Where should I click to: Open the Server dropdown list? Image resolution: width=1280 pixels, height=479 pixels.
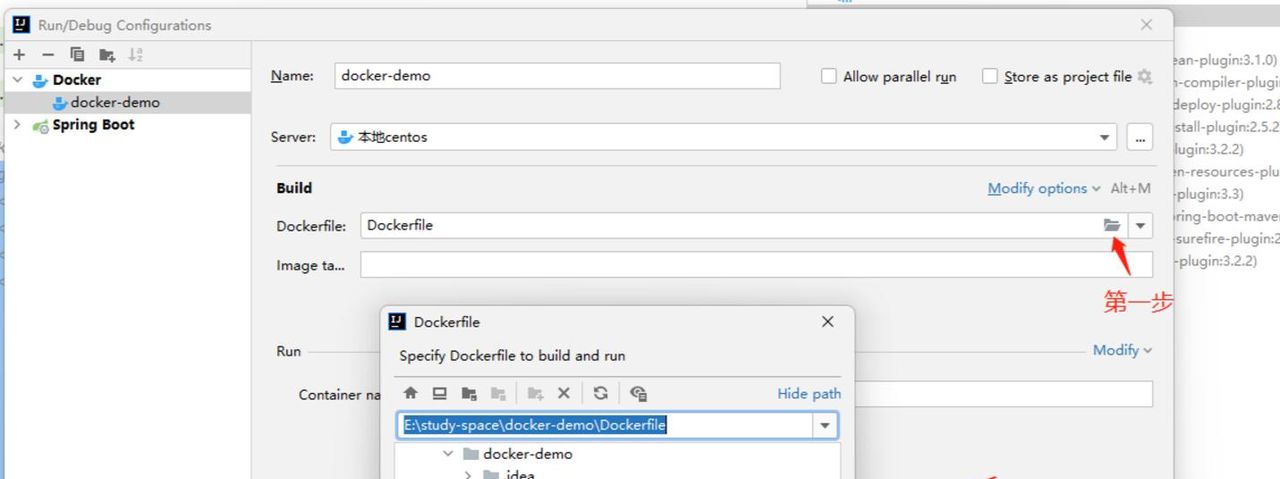click(1105, 138)
